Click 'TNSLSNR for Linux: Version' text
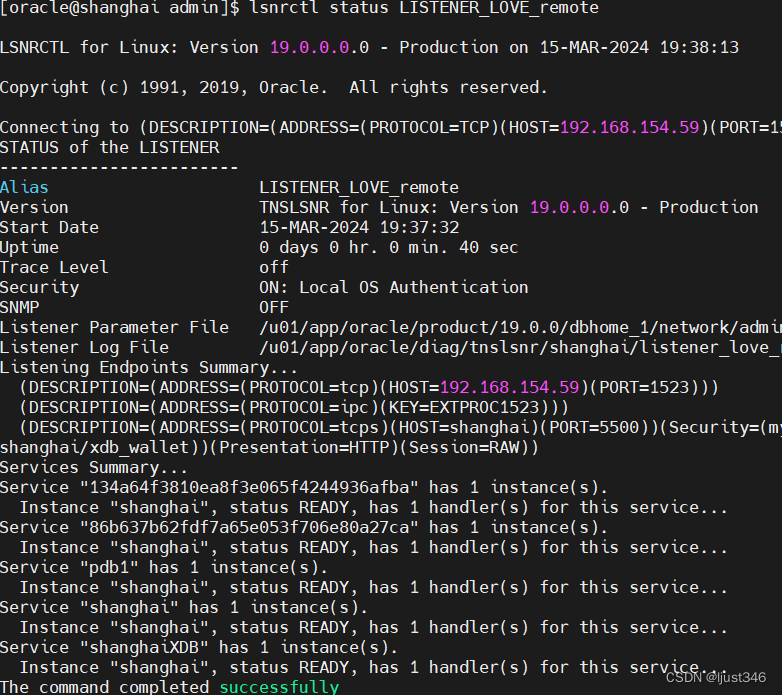Screen dimensions: 782x695 pos(389,207)
